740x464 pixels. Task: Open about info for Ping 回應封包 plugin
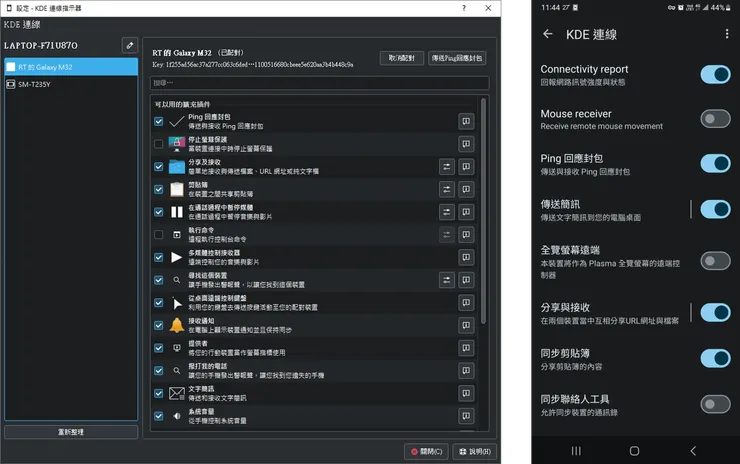[x=466, y=121]
